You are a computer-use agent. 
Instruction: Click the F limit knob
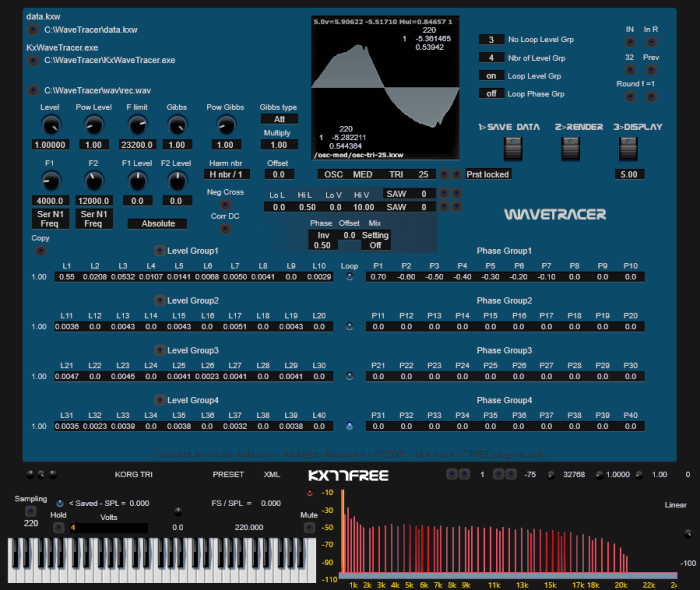tap(138, 126)
